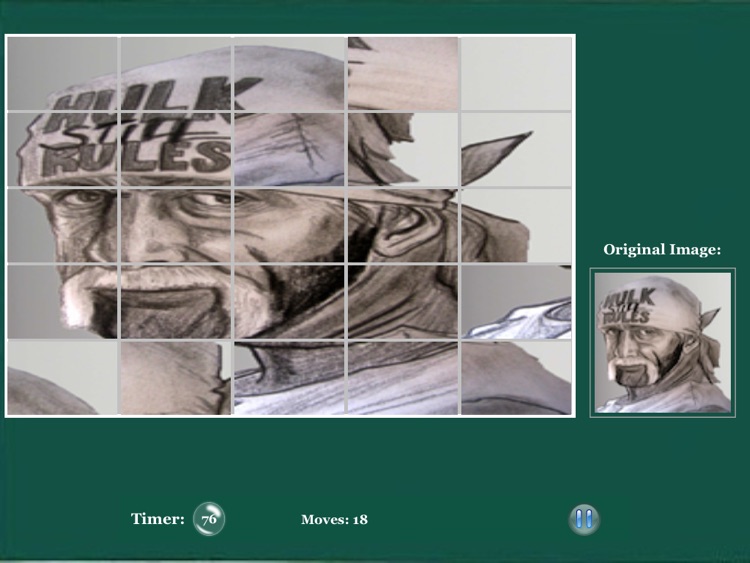Pick the tile with dark jawline beard

(289, 302)
